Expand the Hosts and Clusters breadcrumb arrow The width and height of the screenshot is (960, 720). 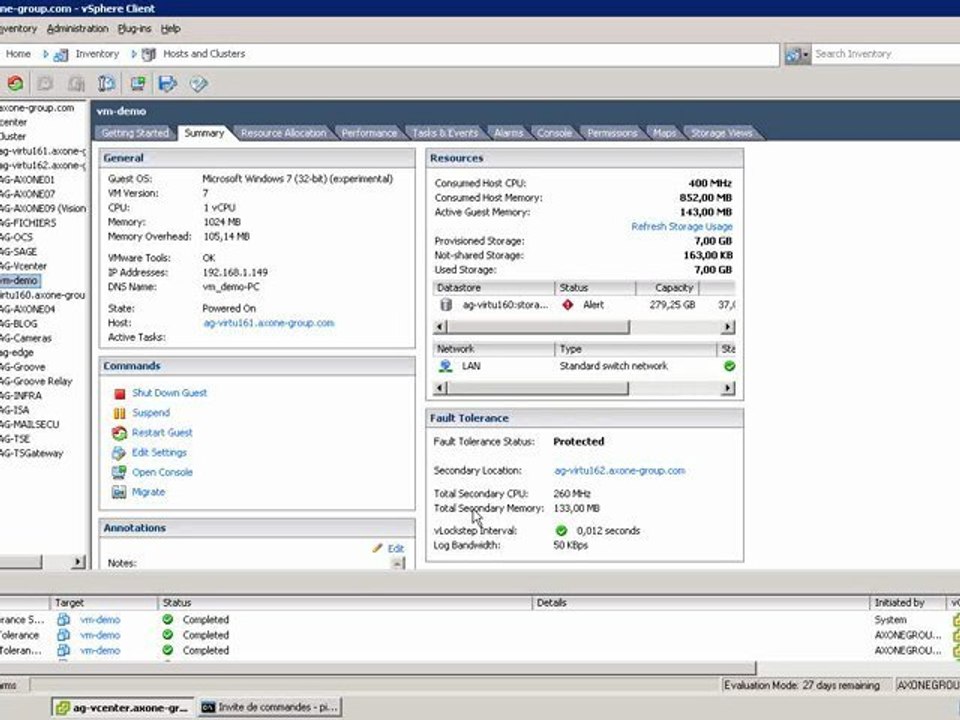(133, 54)
